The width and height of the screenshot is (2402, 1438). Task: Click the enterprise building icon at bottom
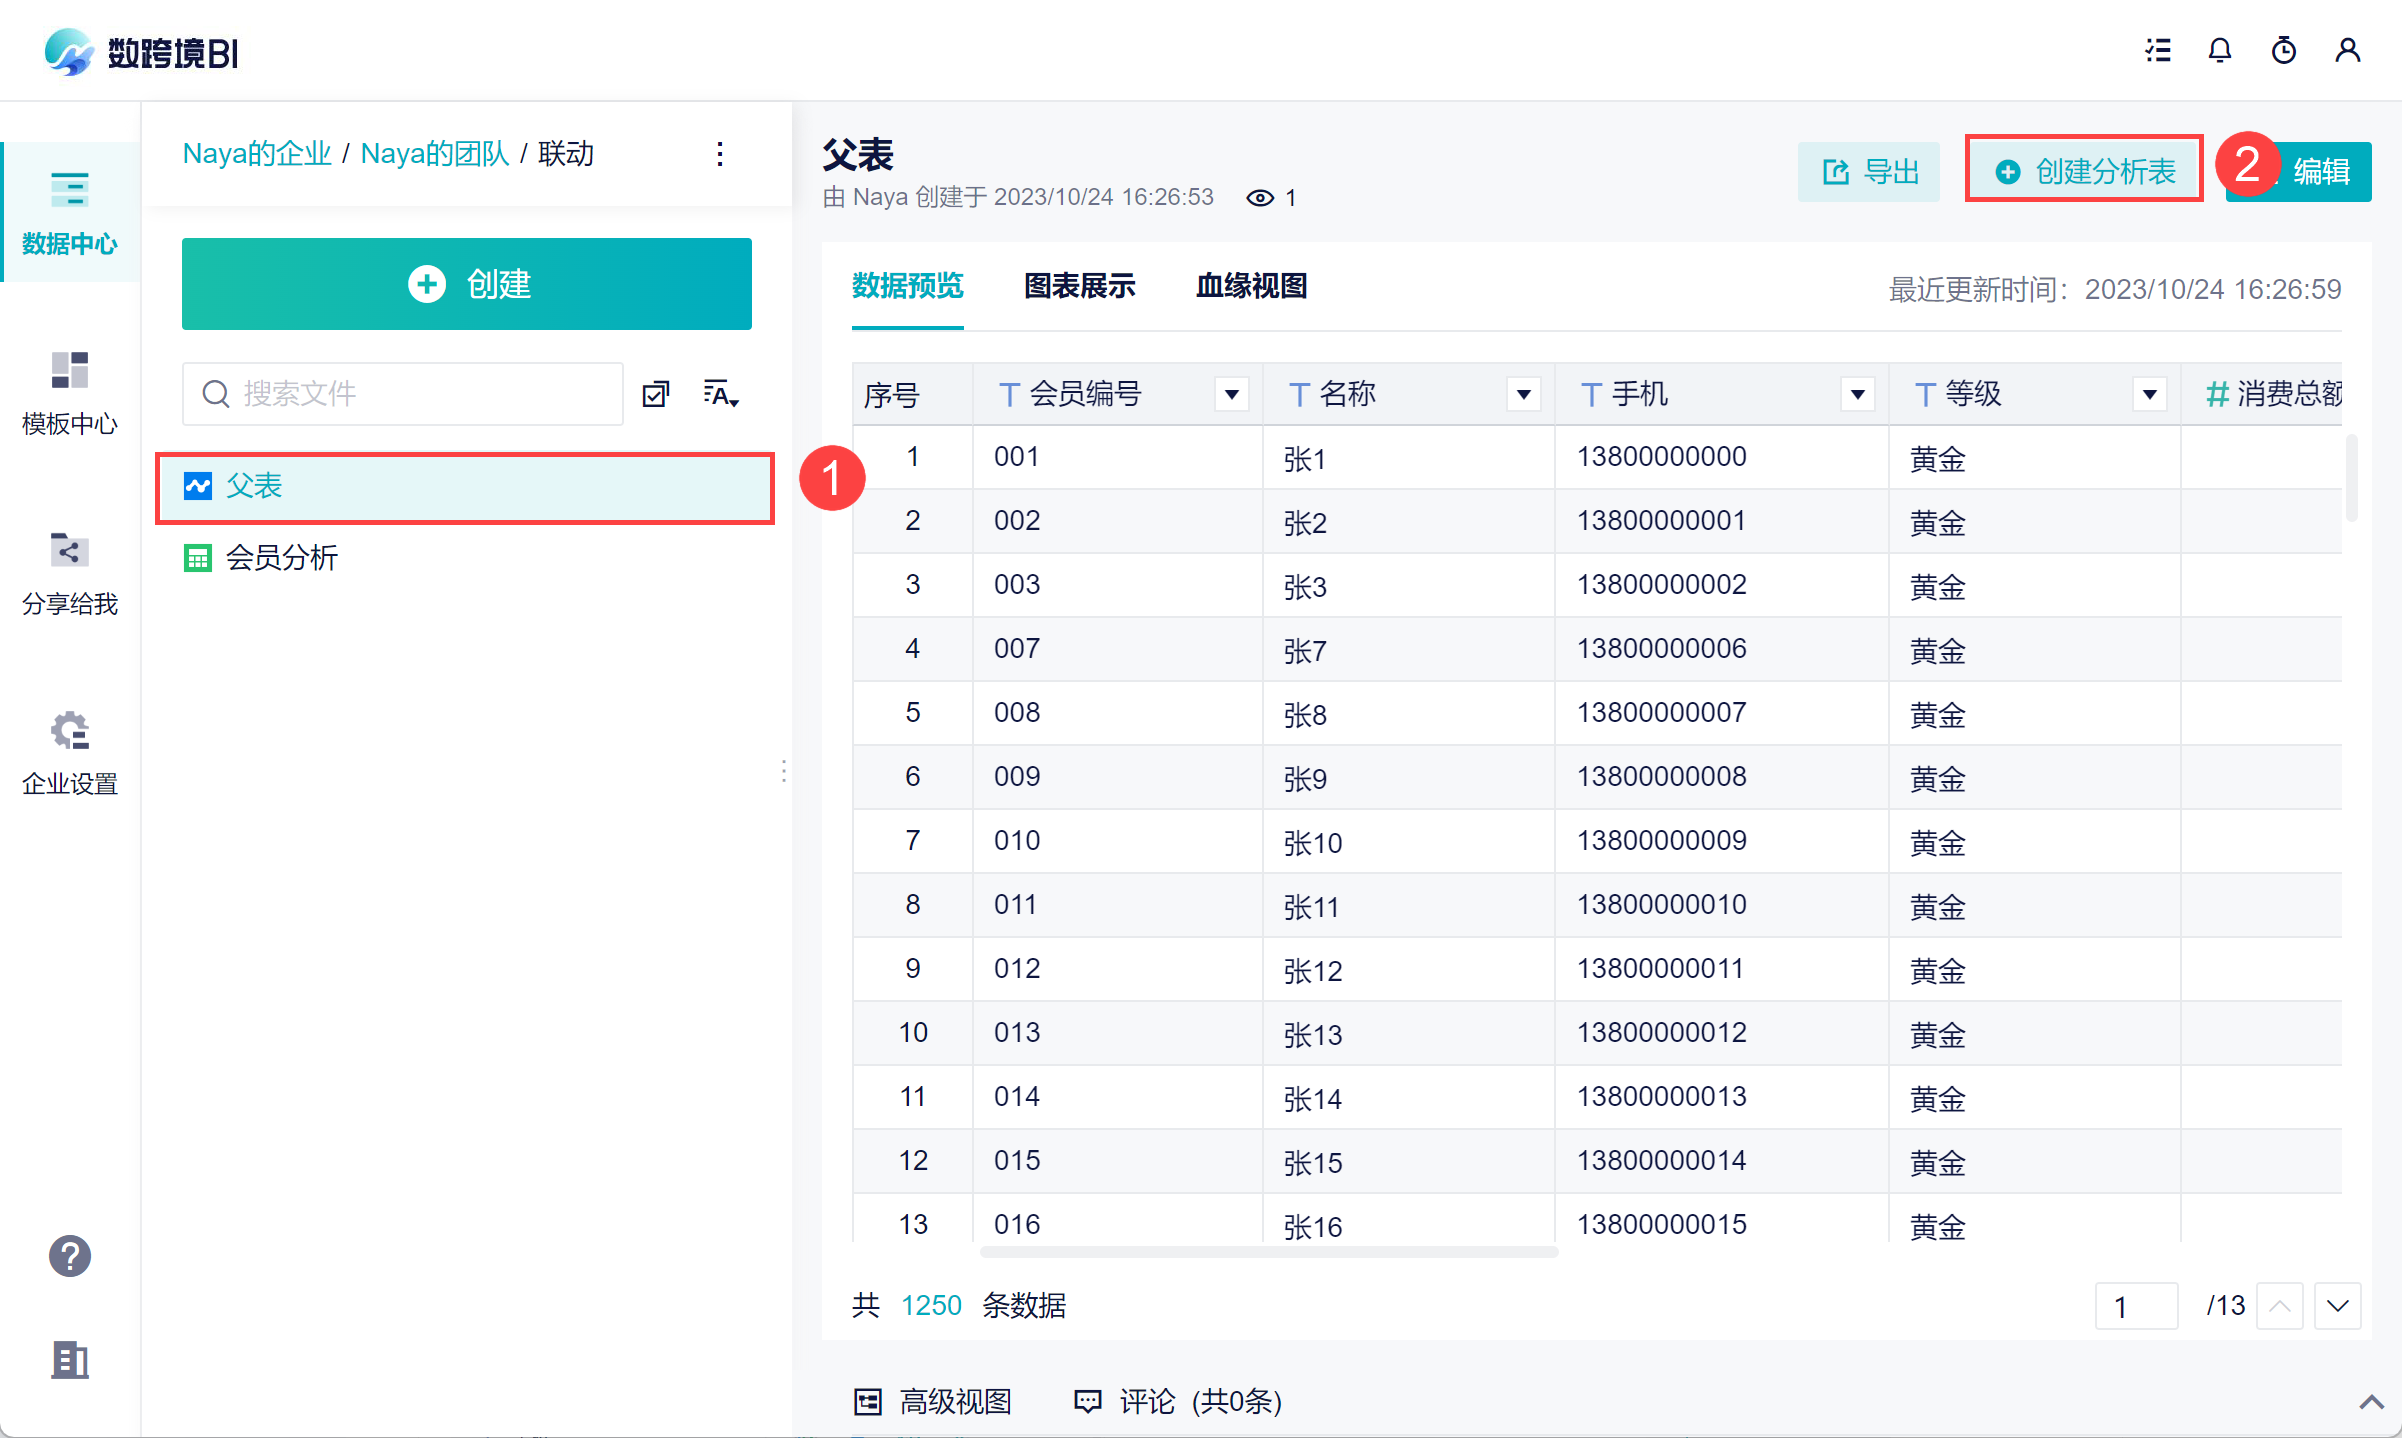coord(69,1360)
